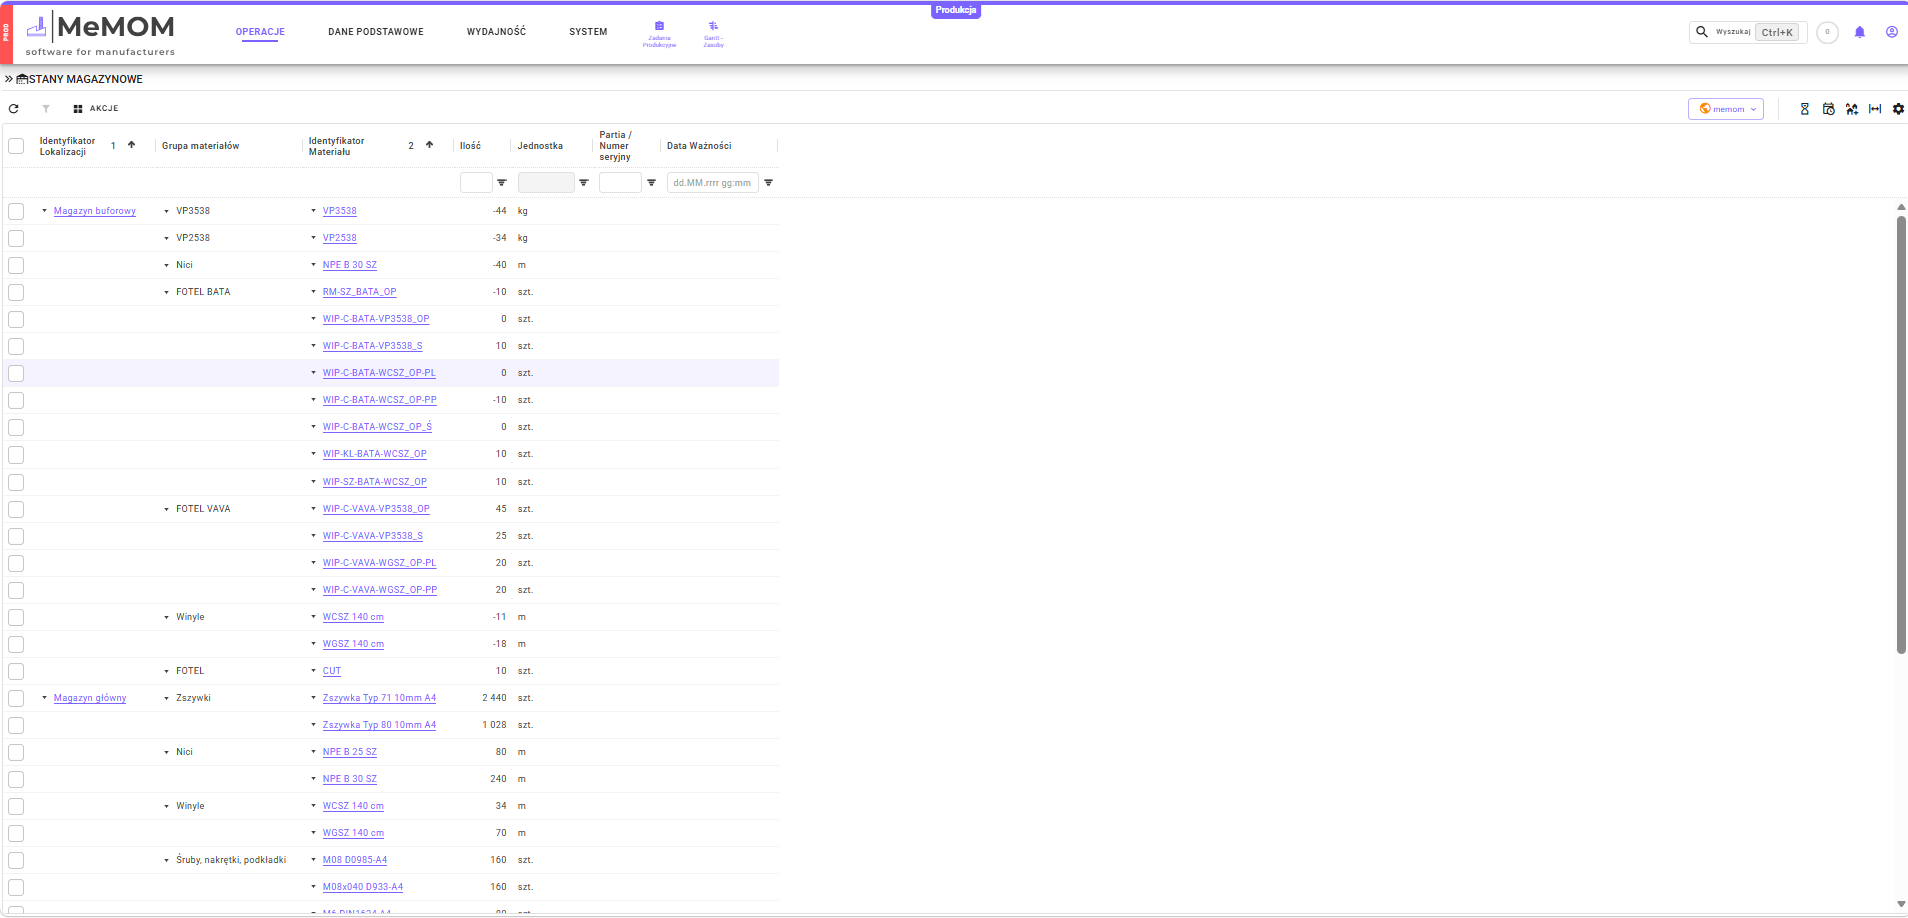Click the red PROD environment label

[x=5, y=33]
